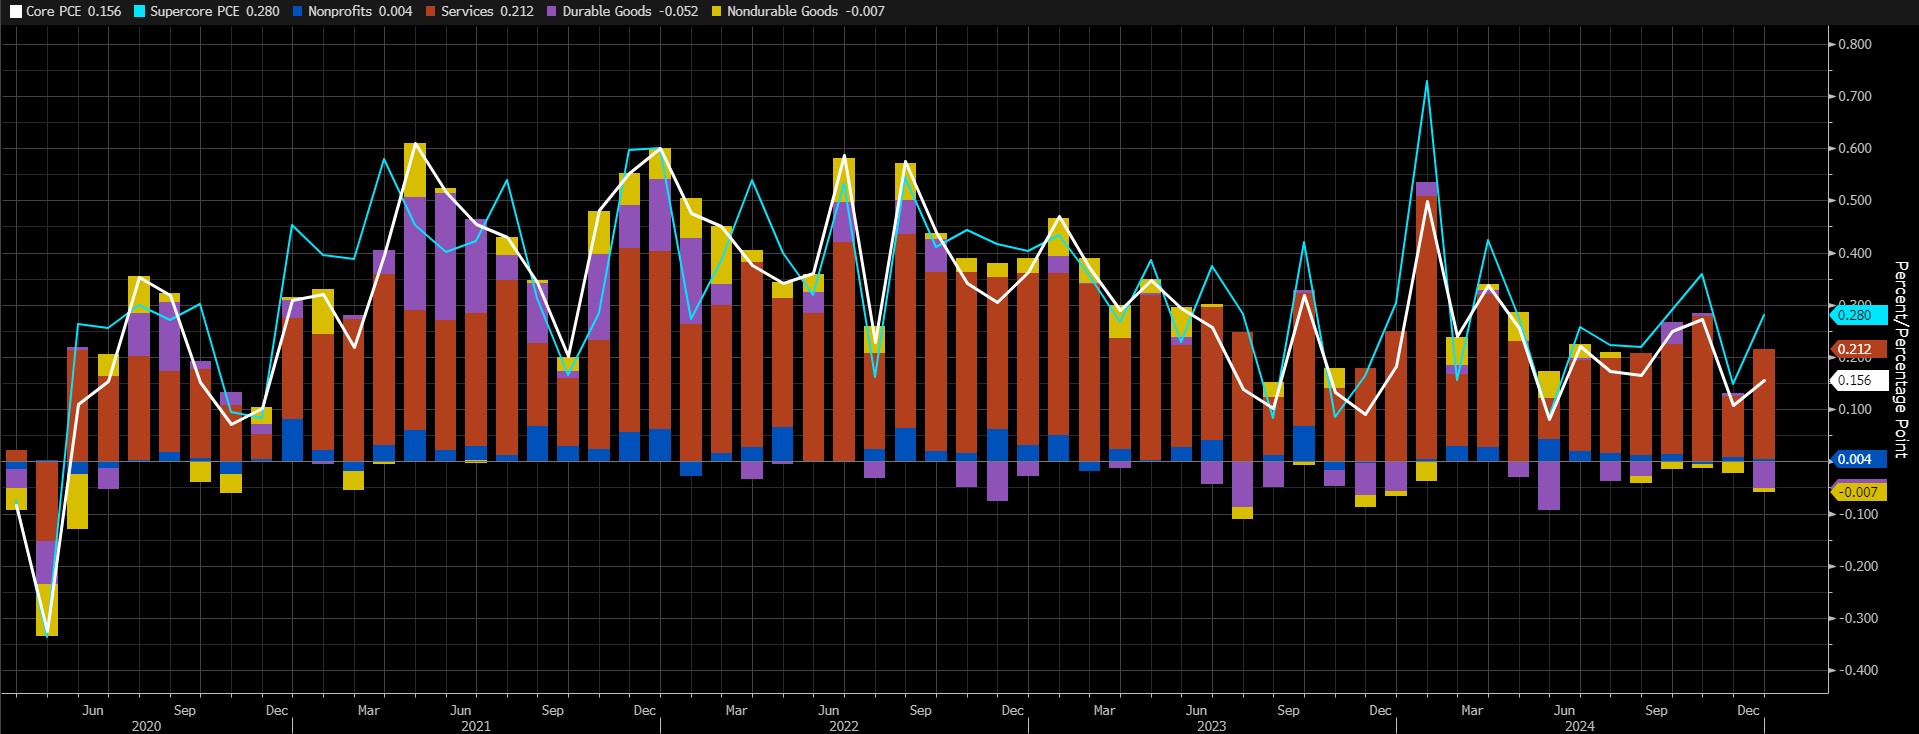
Task: Select the Core PCE 0.156 legend label
Action: click(73, 12)
